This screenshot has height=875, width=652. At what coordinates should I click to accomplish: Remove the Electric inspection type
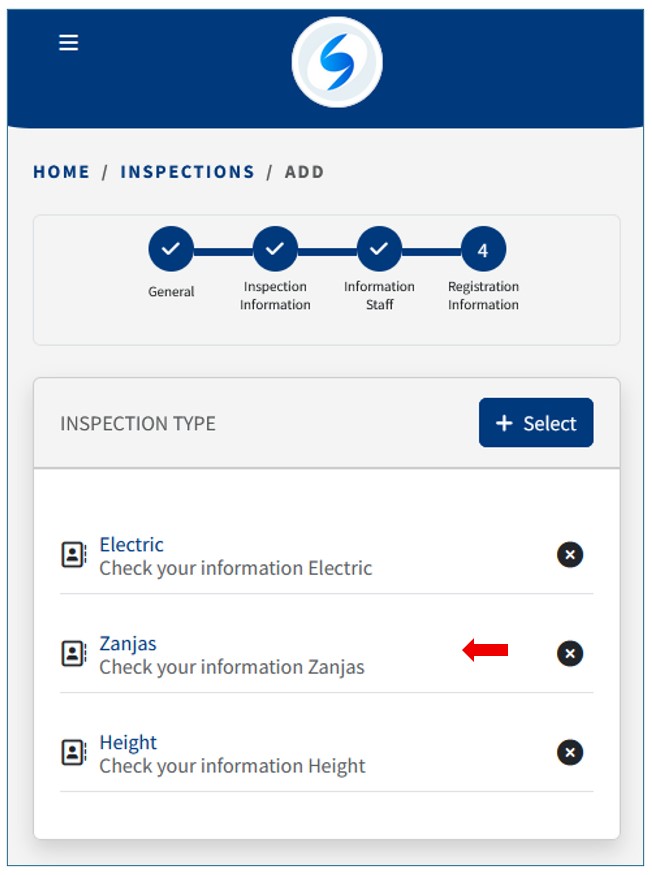coord(570,554)
